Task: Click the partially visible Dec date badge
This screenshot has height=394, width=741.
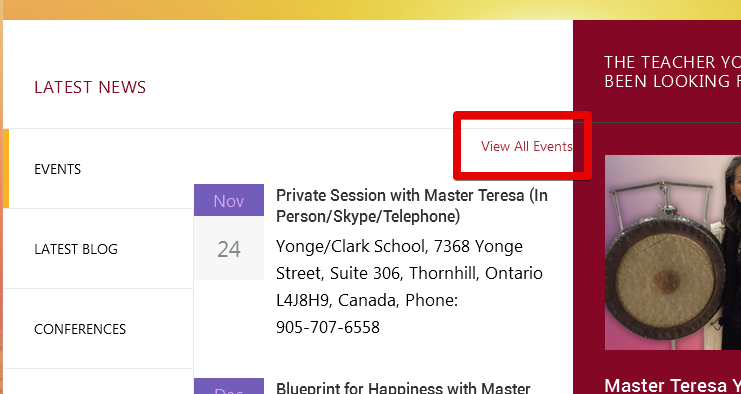Action: click(229, 386)
